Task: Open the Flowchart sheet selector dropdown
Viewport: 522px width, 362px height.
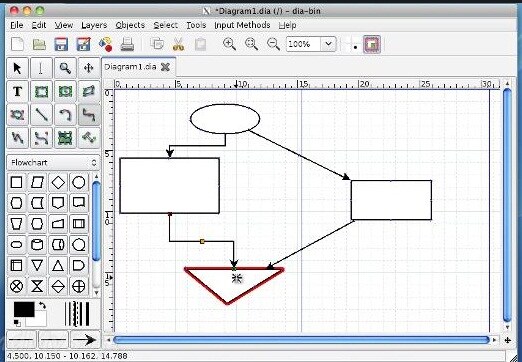Action: (53, 163)
